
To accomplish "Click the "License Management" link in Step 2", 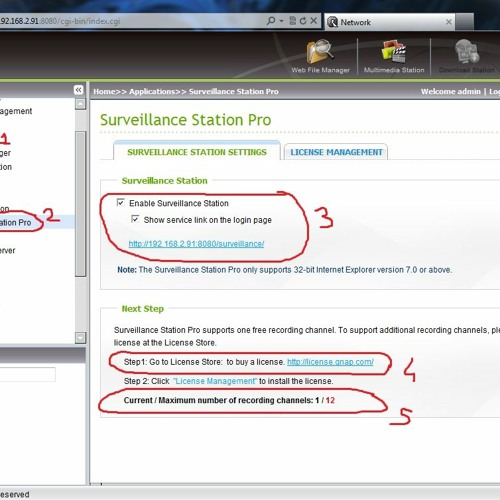I will point(215,381).
